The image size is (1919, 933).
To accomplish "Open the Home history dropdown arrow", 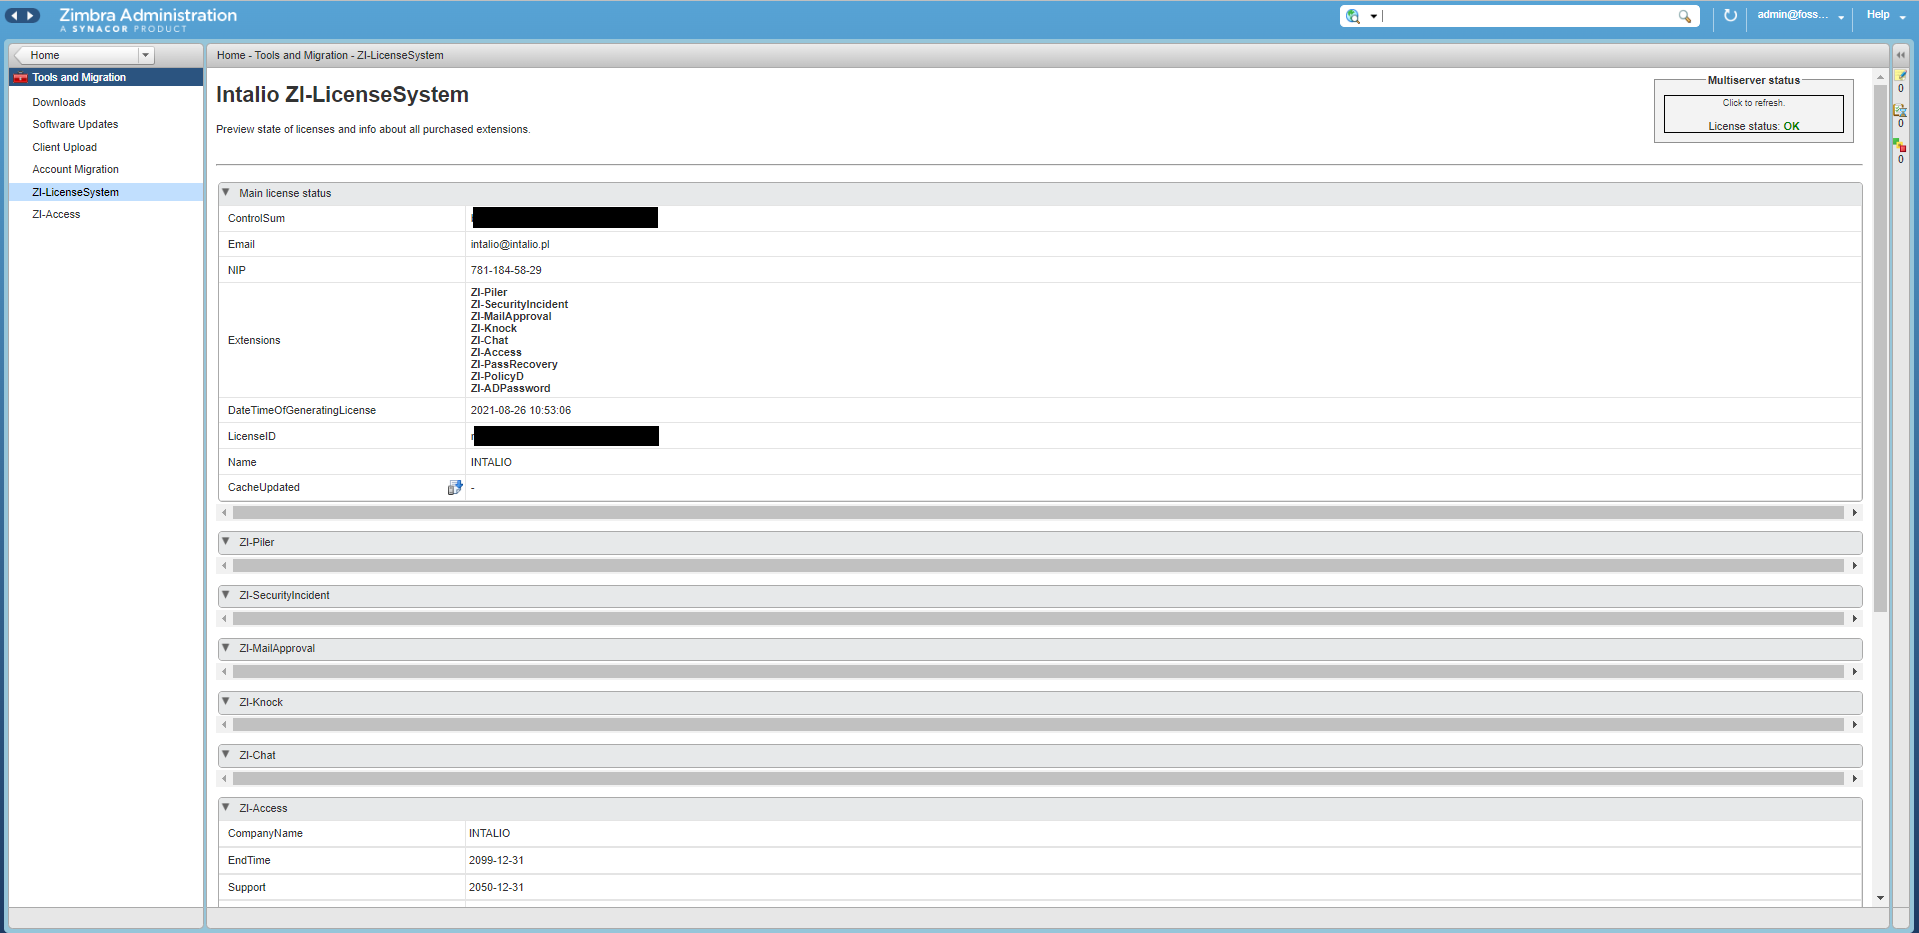I will (x=146, y=55).
